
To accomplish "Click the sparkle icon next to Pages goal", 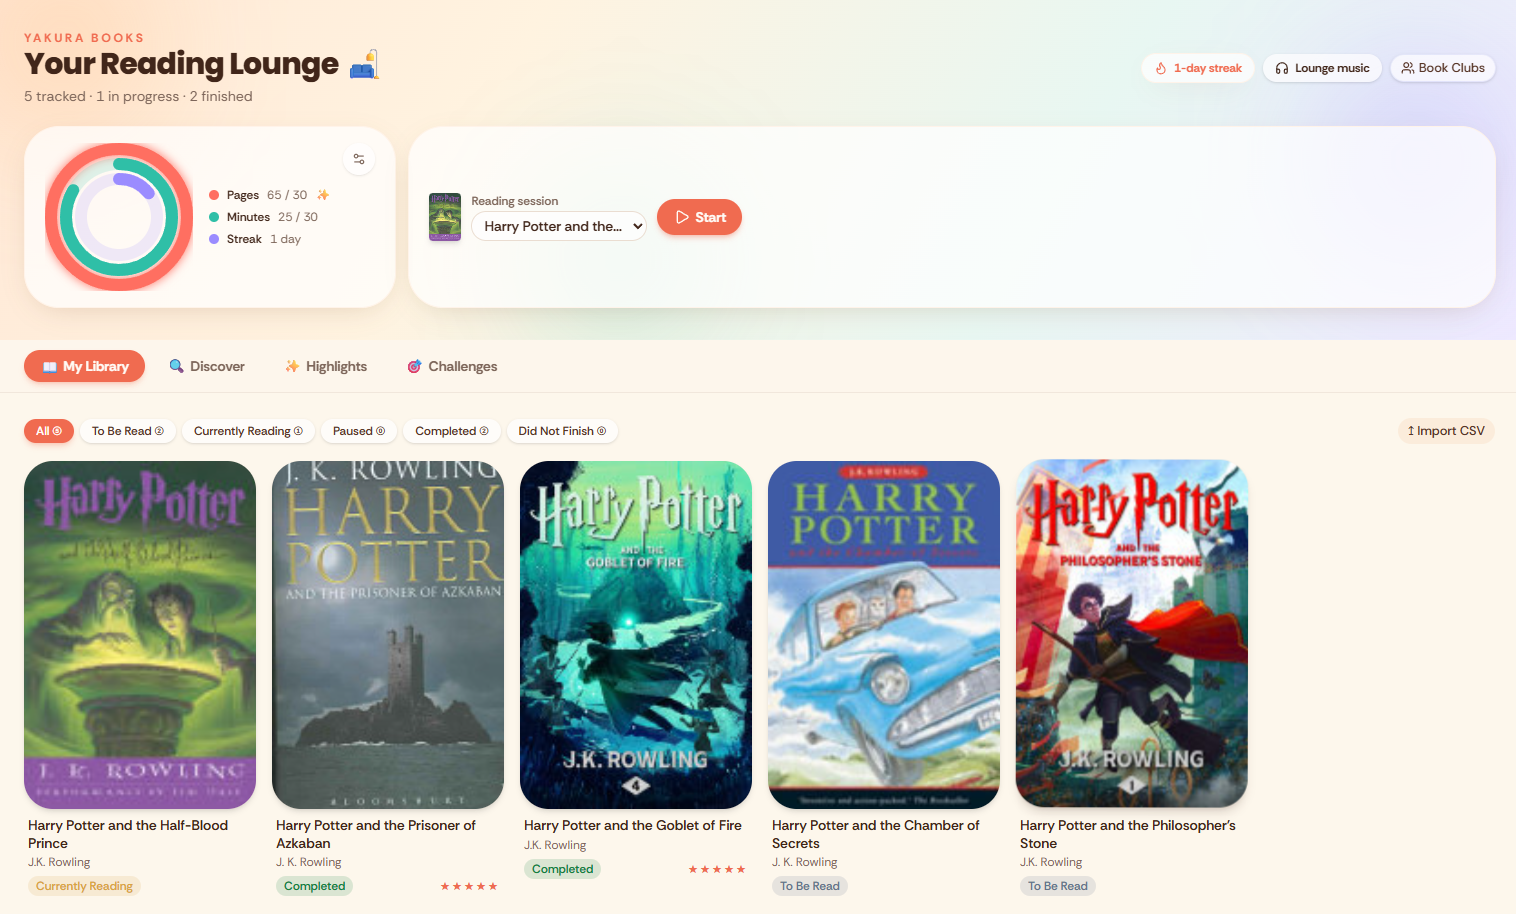I will pos(323,195).
